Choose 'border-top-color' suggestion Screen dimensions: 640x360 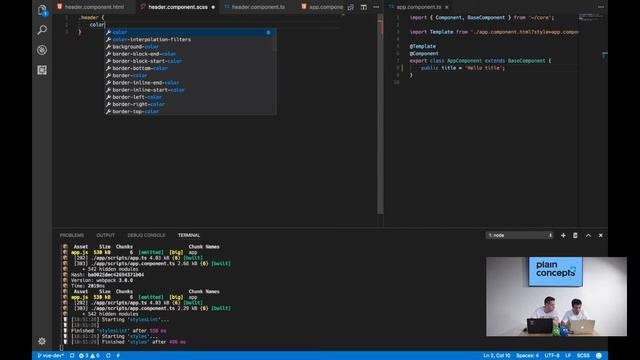tap(190, 111)
